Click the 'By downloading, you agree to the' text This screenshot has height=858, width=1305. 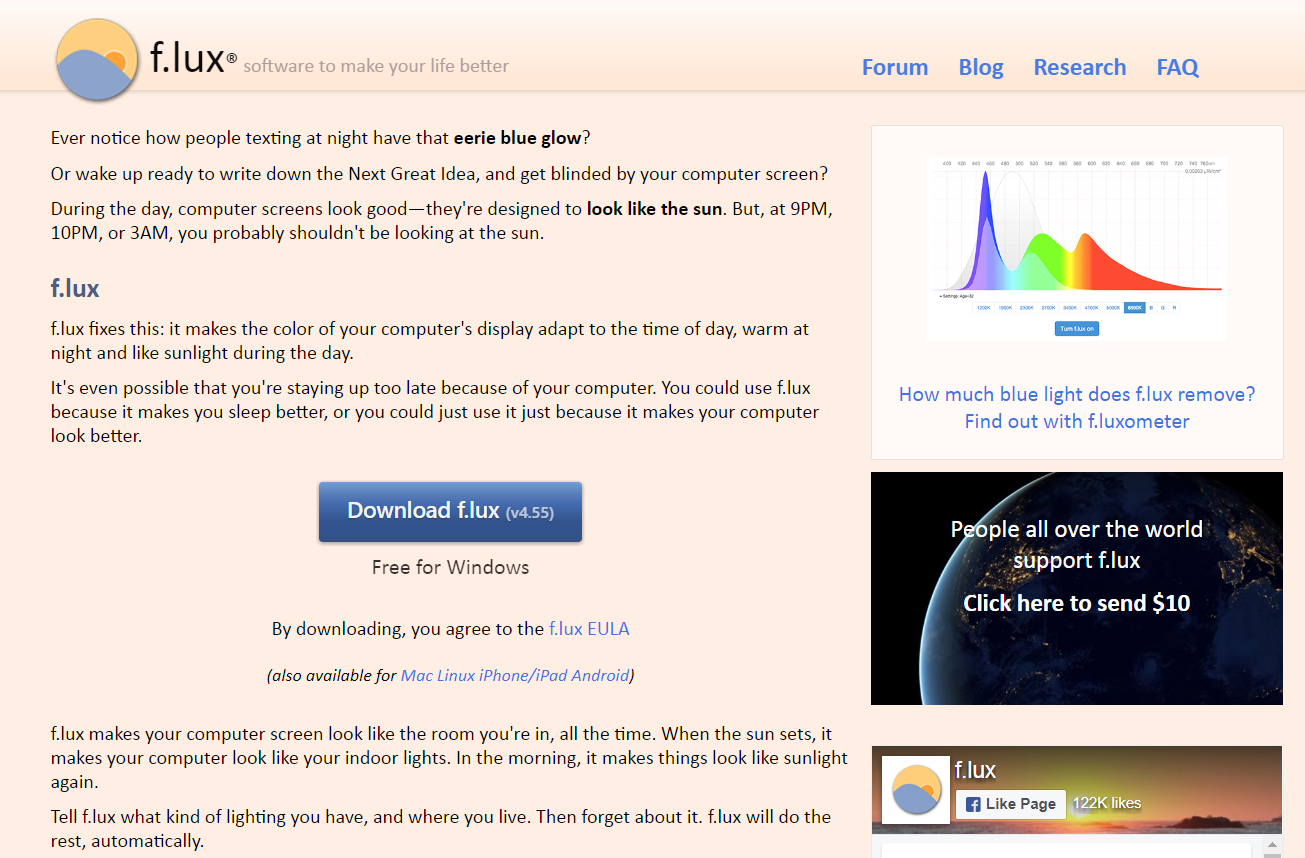tap(408, 629)
